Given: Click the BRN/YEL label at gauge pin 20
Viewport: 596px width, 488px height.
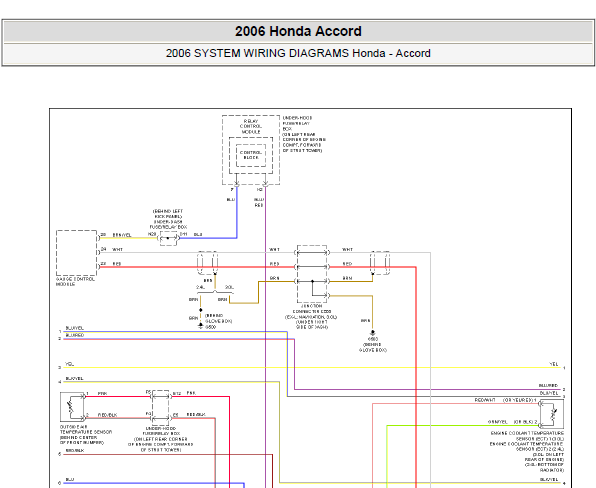Looking at the screenshot, I should tap(122, 235).
